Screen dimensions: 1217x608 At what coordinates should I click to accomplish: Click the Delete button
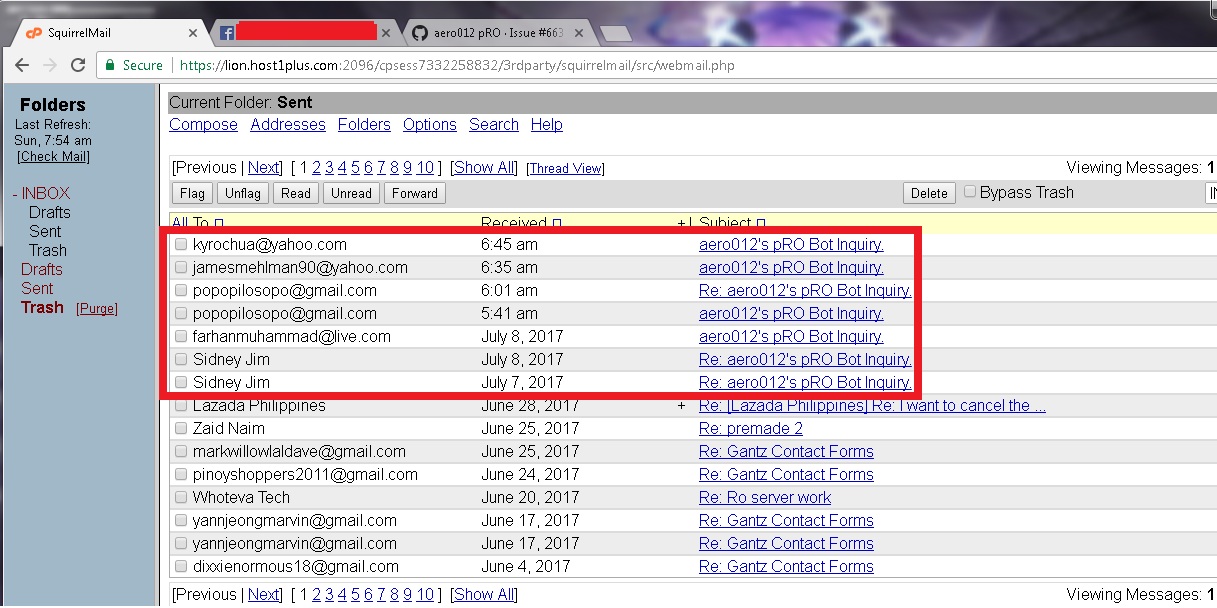tap(929, 193)
